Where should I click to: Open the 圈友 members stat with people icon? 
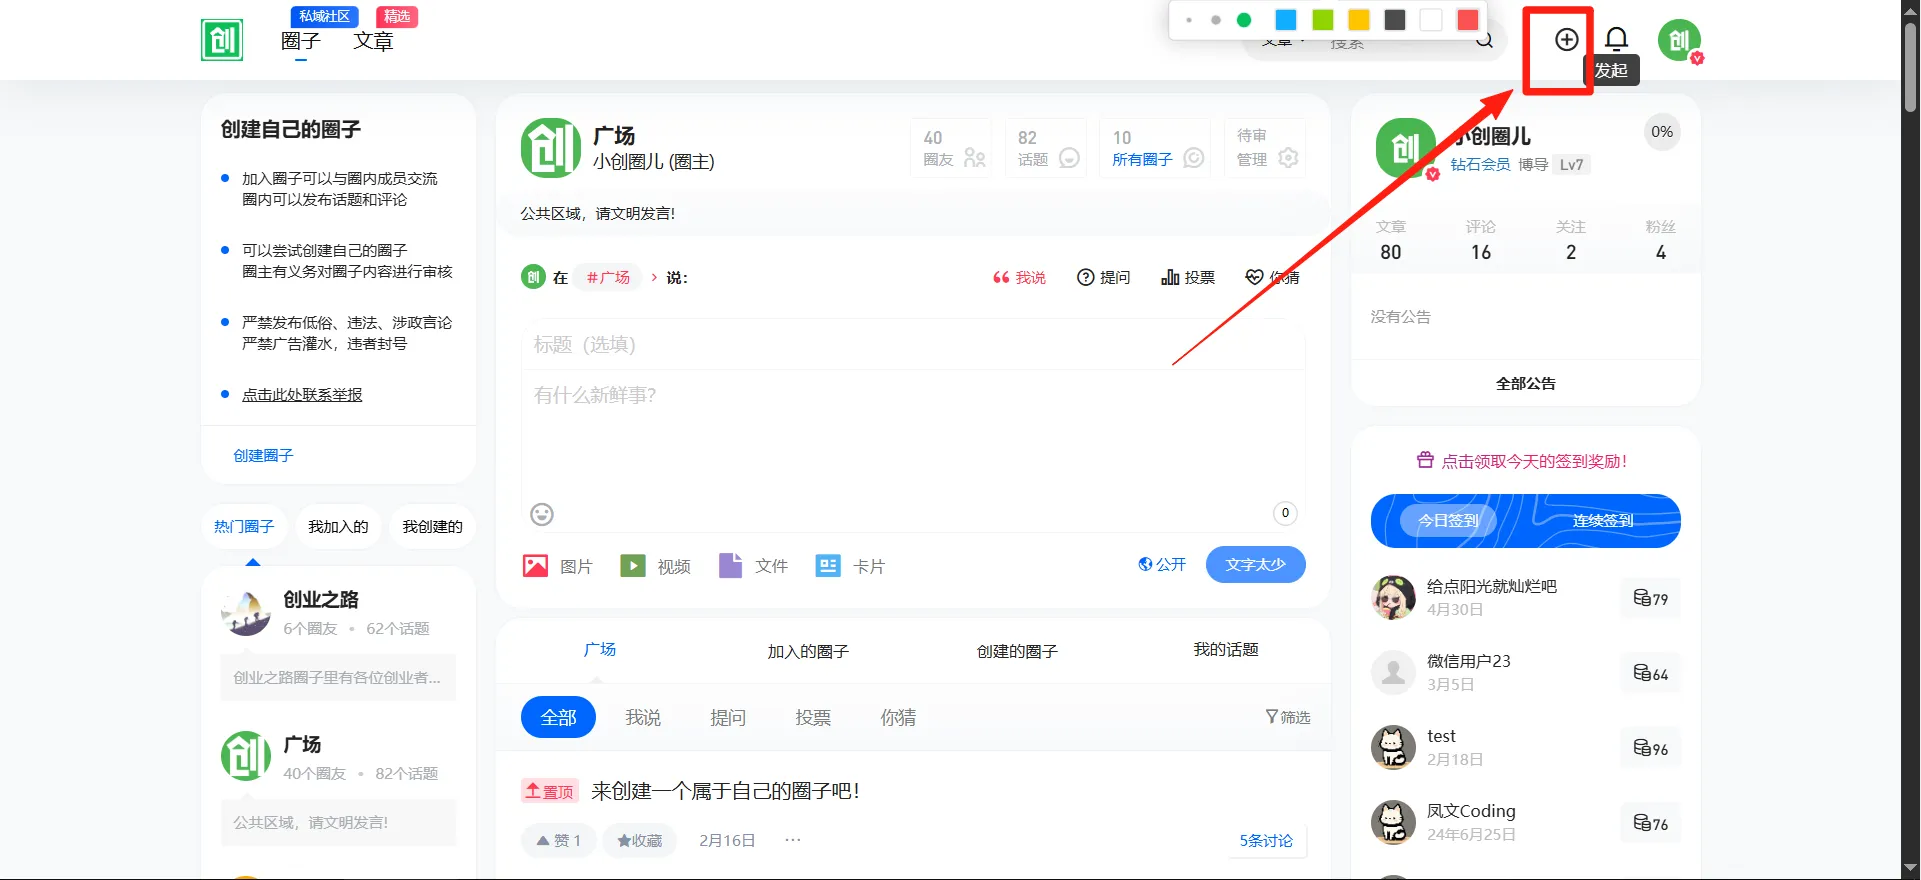click(953, 148)
